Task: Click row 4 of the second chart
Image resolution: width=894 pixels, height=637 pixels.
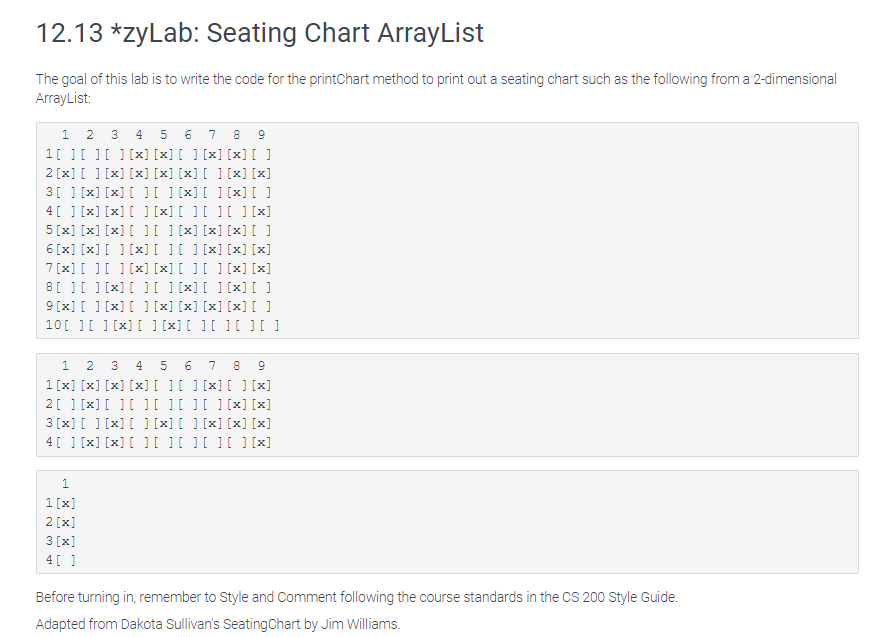Action: 159,442
